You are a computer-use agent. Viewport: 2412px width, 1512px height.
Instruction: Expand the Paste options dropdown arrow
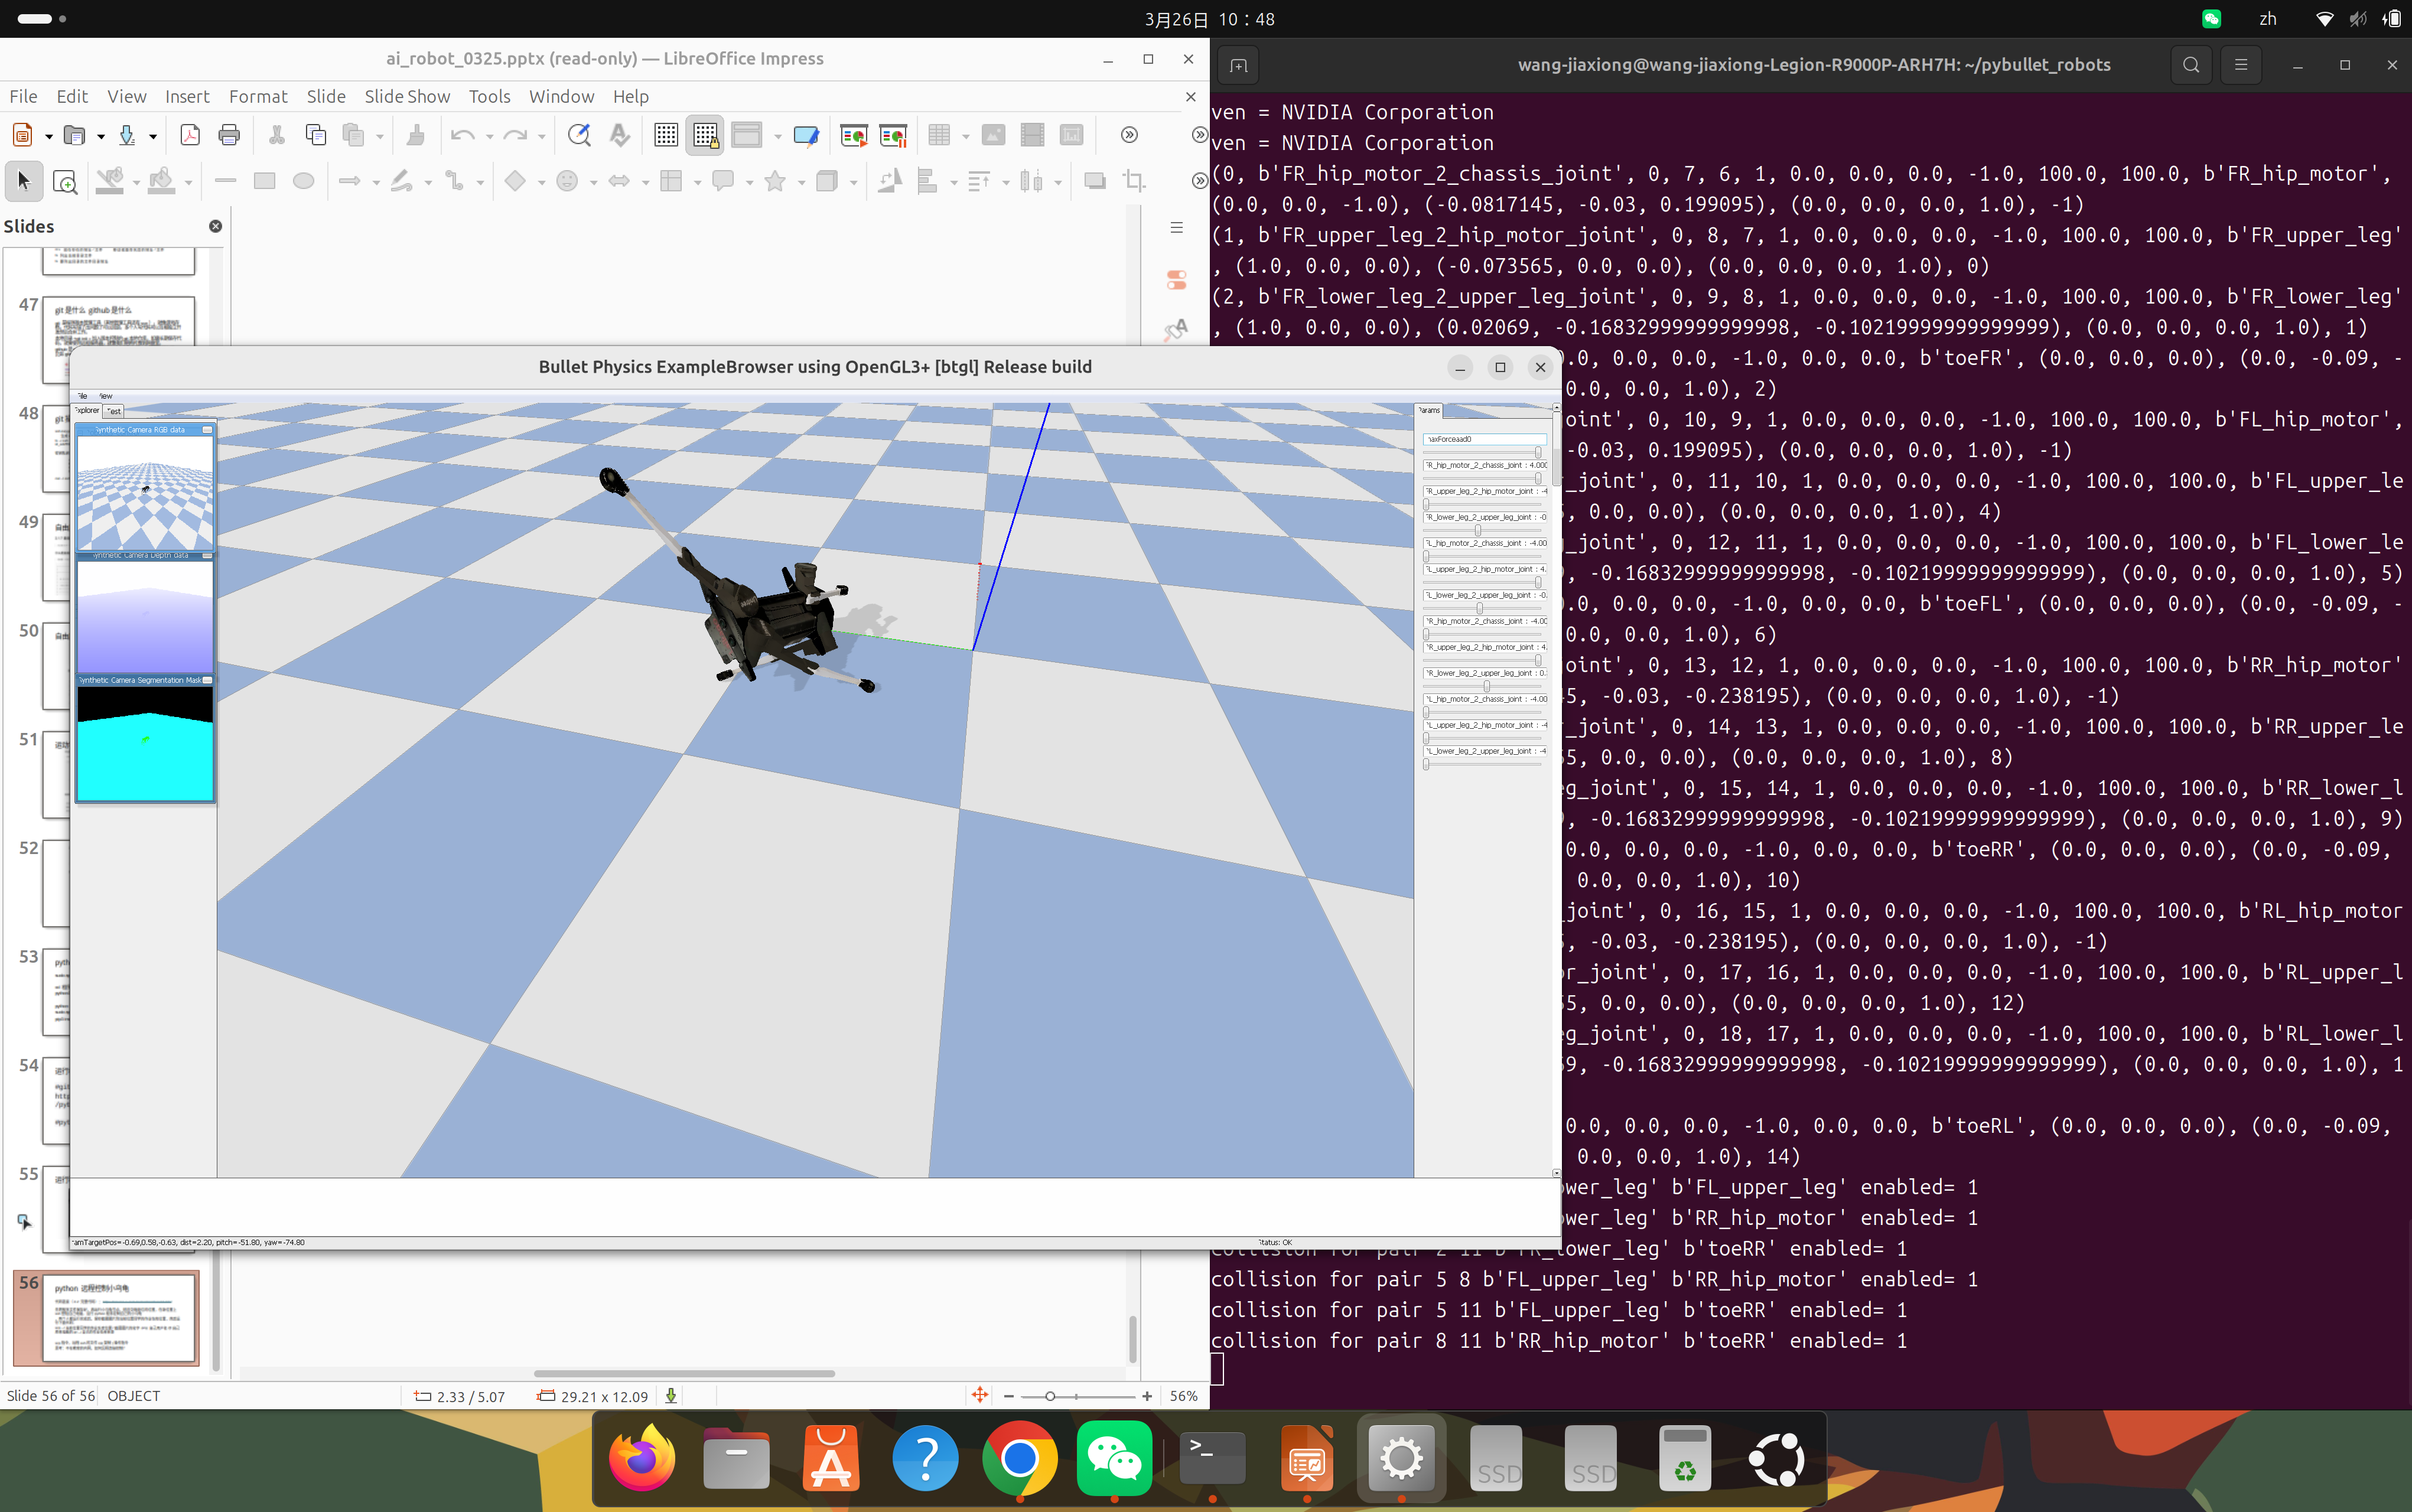pos(379,136)
